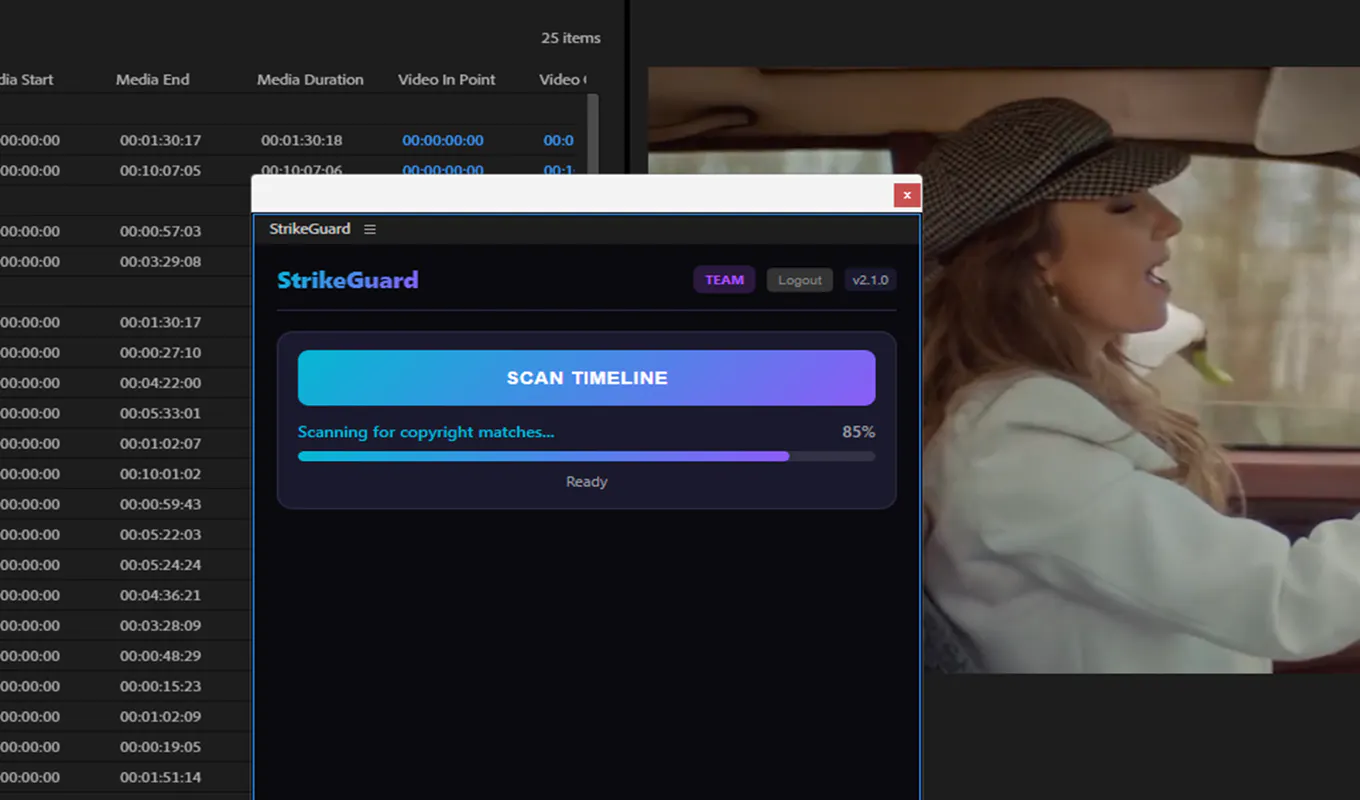Select Media End cell 00:00:15:23

click(160, 686)
